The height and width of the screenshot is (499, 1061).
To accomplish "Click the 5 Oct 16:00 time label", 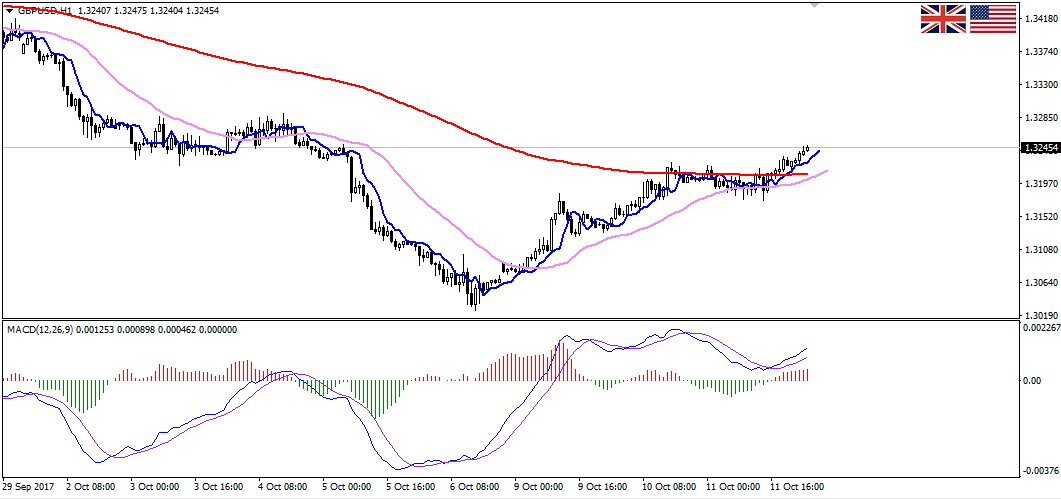I will click(412, 486).
